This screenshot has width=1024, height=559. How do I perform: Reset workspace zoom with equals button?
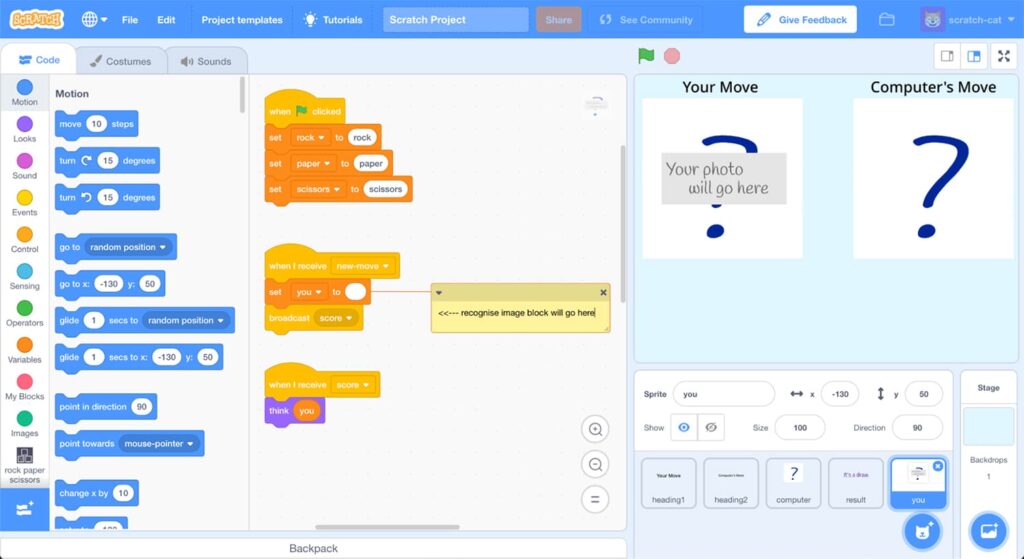(595, 500)
